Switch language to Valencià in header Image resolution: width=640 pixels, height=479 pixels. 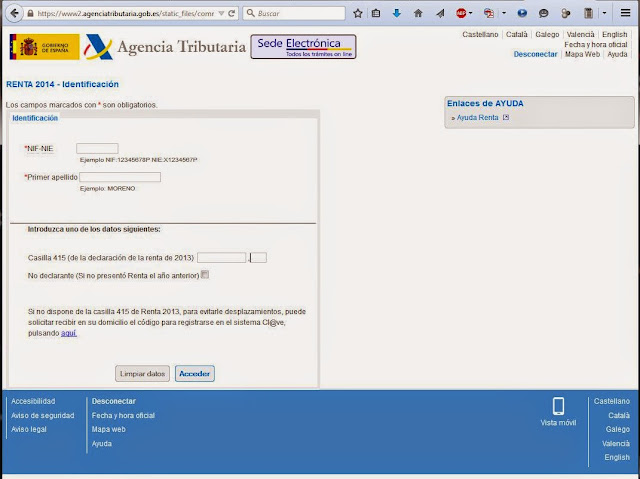point(580,34)
